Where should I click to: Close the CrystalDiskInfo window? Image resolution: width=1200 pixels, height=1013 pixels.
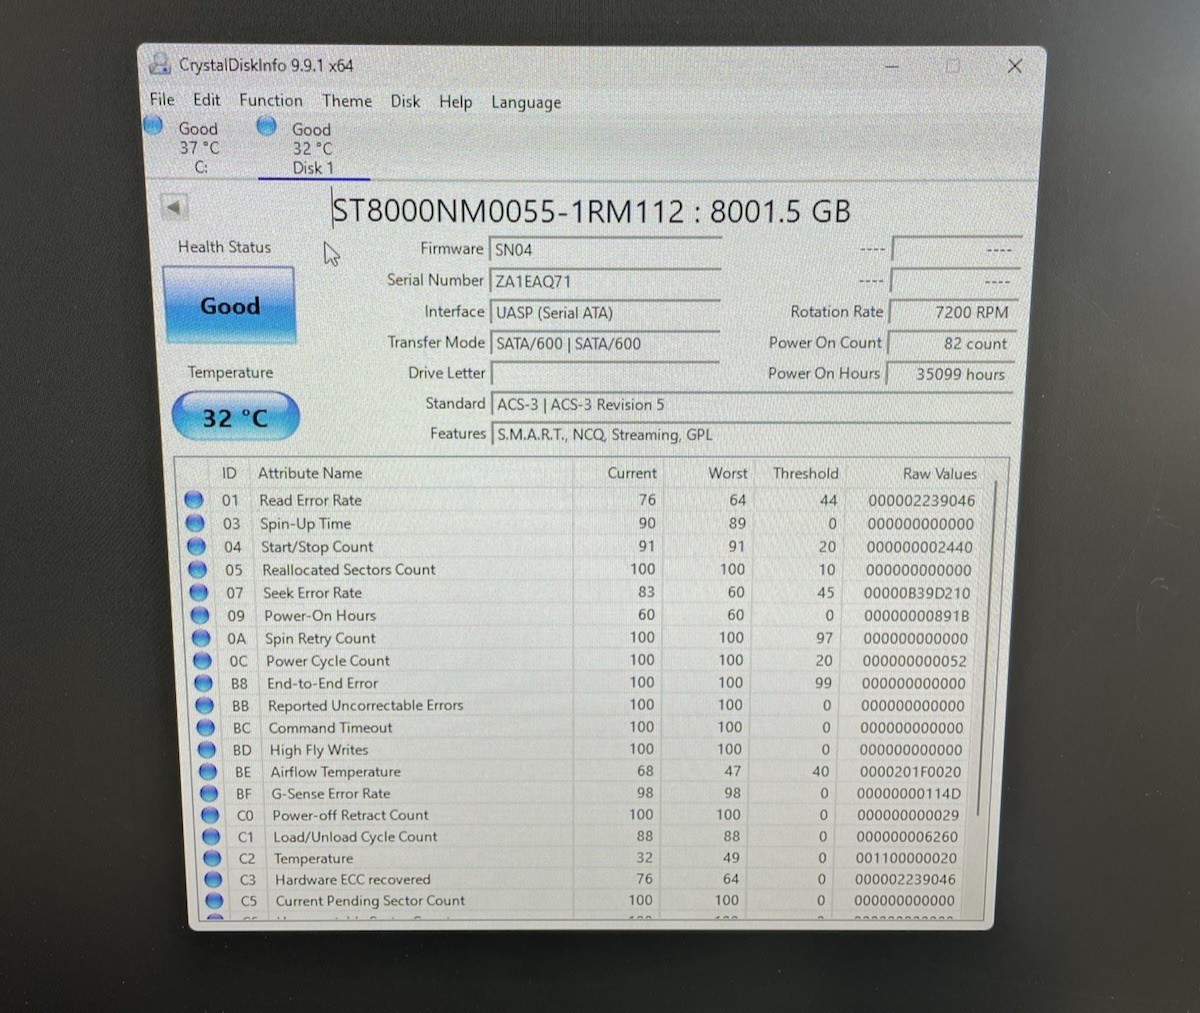pos(1014,66)
